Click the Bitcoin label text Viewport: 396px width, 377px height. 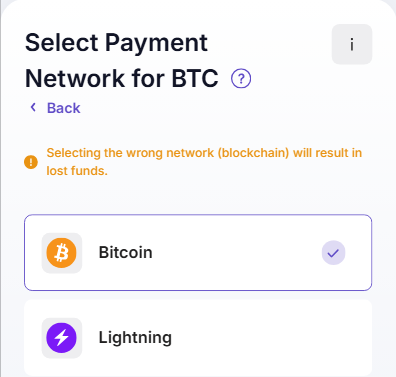click(125, 252)
